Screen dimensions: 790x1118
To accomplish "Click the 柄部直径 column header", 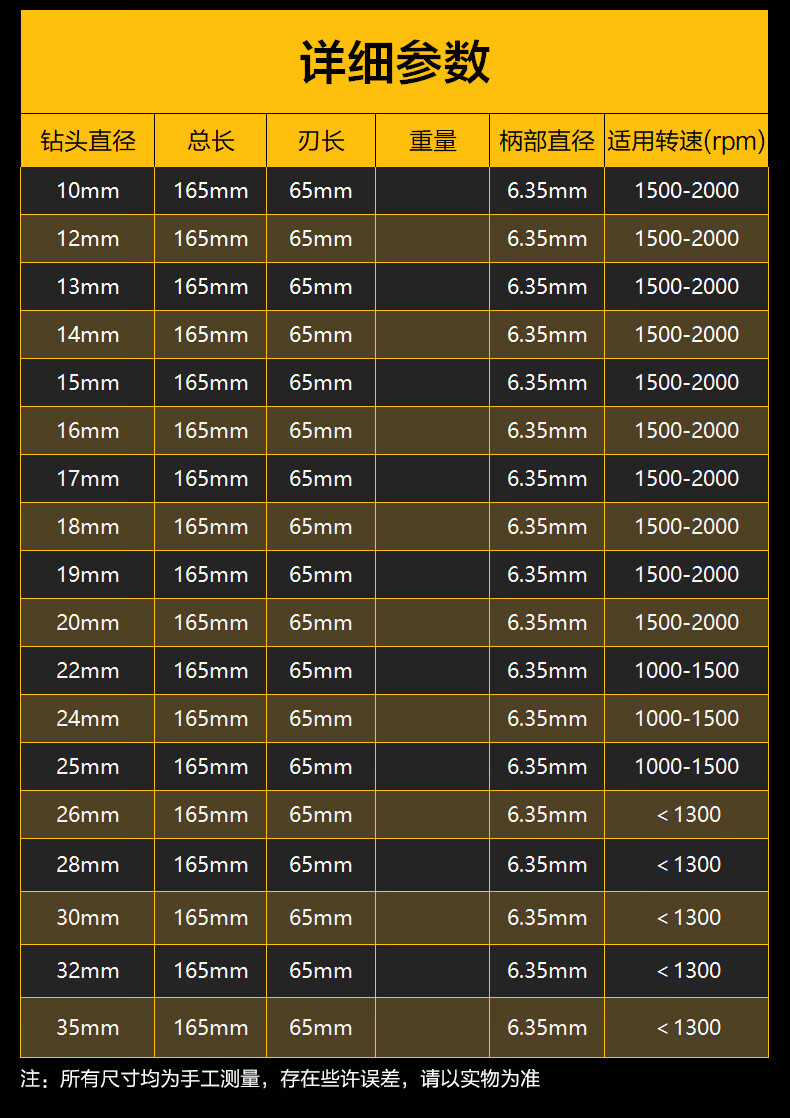I will pyautogui.click(x=547, y=141).
